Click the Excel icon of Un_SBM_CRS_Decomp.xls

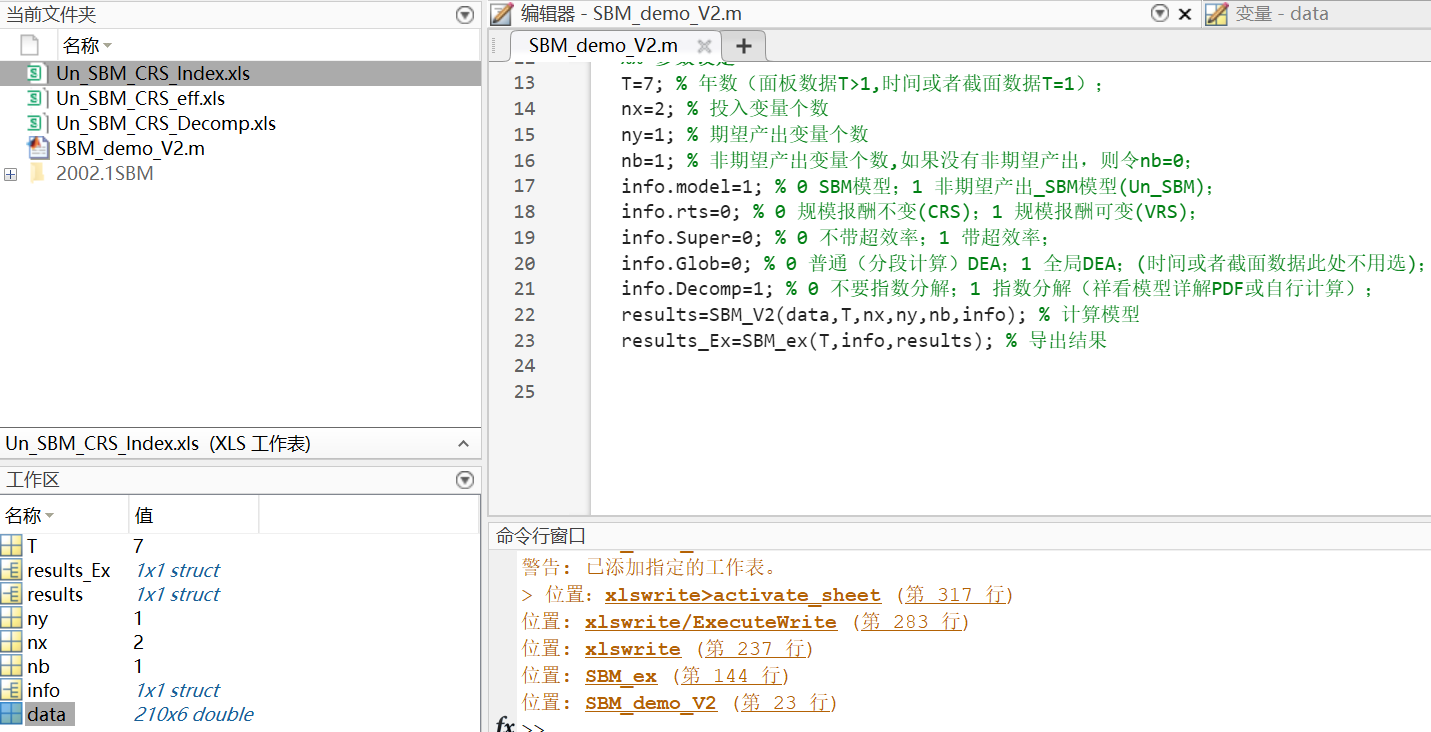(x=38, y=123)
